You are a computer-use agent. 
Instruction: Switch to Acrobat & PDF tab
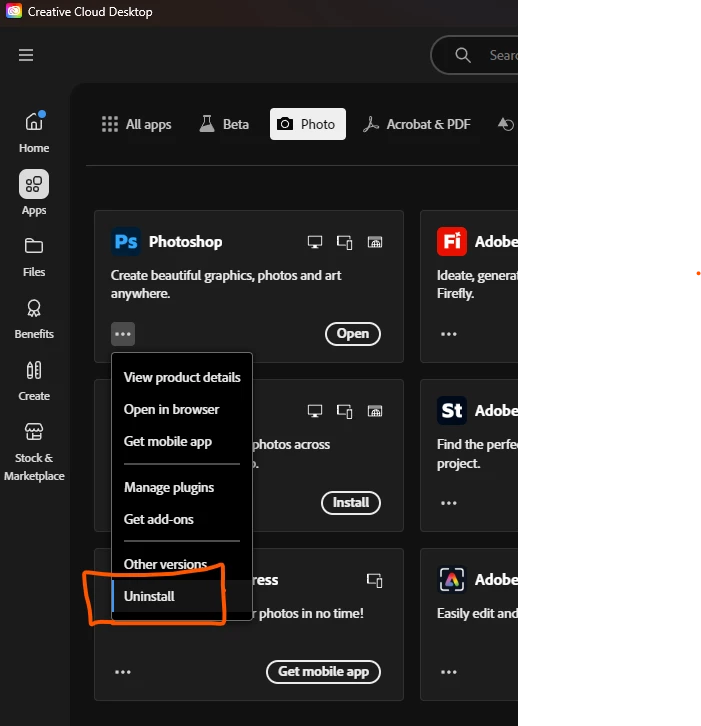pos(417,124)
